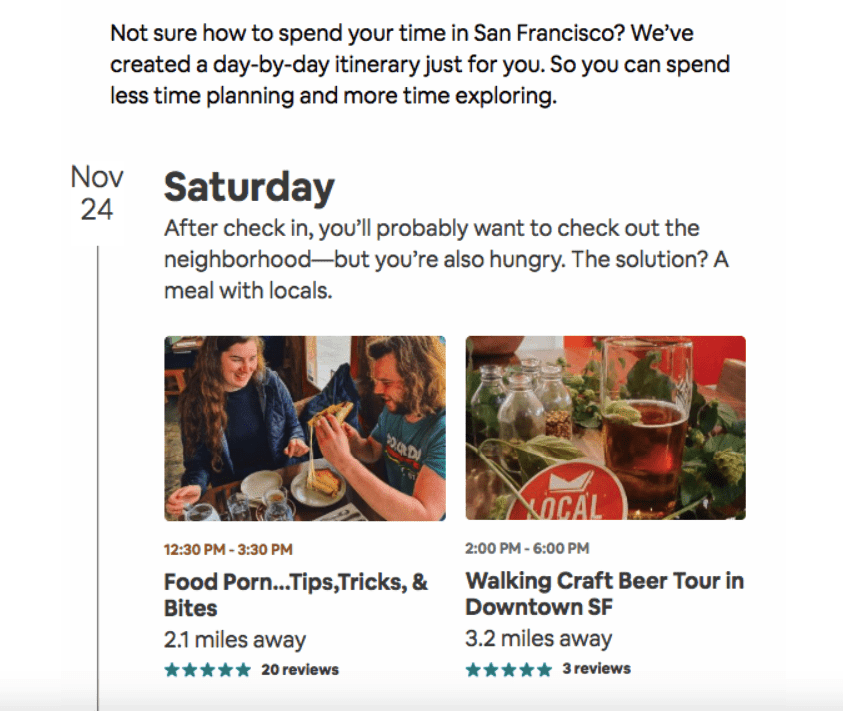Click the star rating icons with 3 reviews
Viewport: 843px width, 711px height.
(x=509, y=669)
